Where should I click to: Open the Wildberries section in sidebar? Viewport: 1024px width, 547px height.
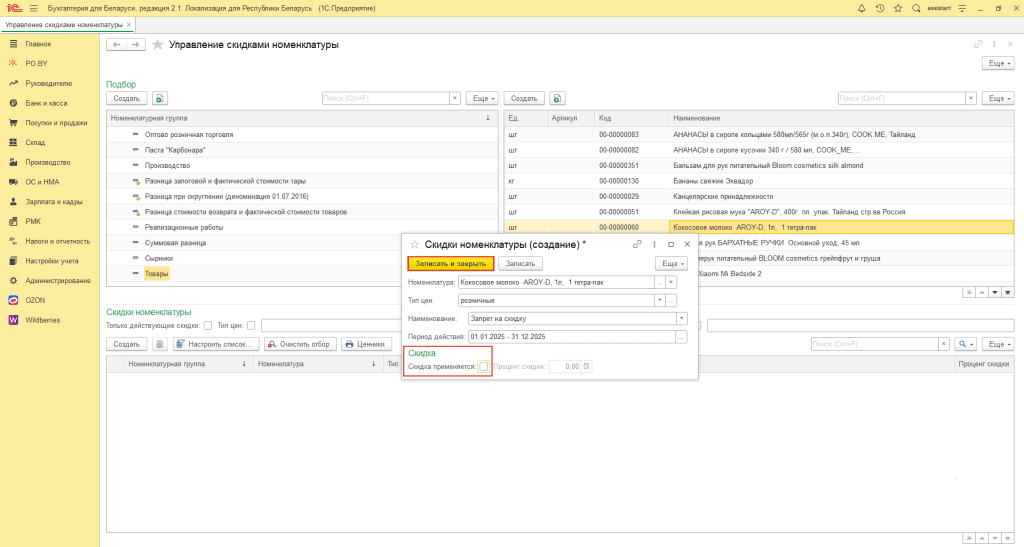[42, 320]
